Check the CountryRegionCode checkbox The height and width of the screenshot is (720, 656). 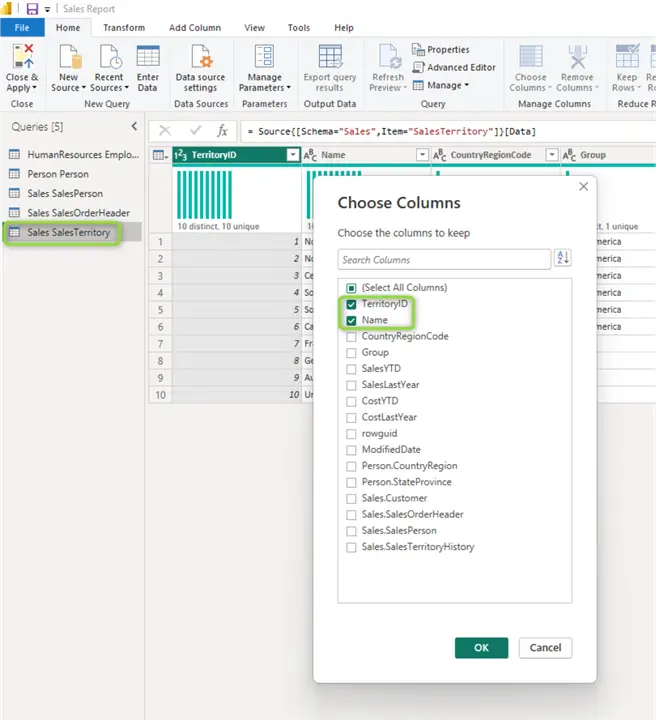point(351,337)
